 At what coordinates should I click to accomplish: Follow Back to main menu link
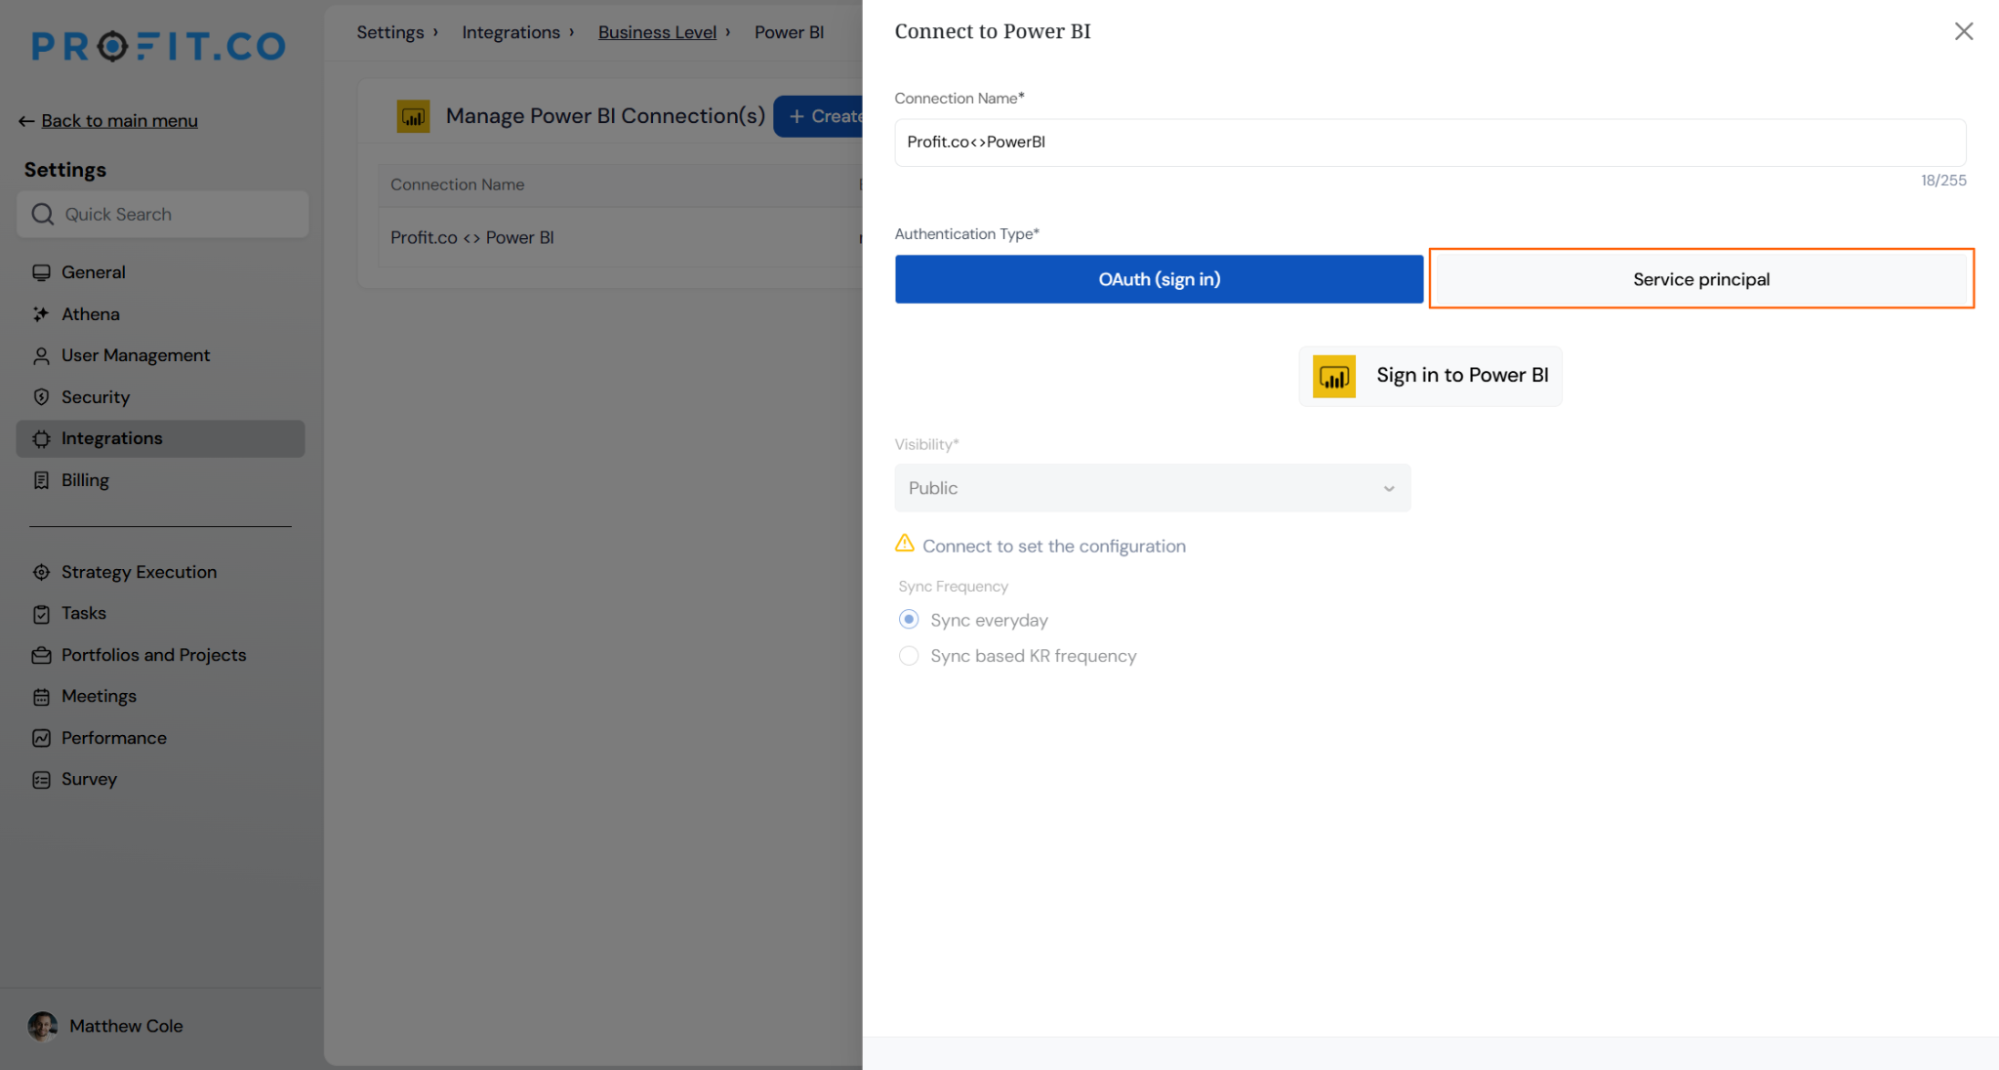click(x=119, y=121)
